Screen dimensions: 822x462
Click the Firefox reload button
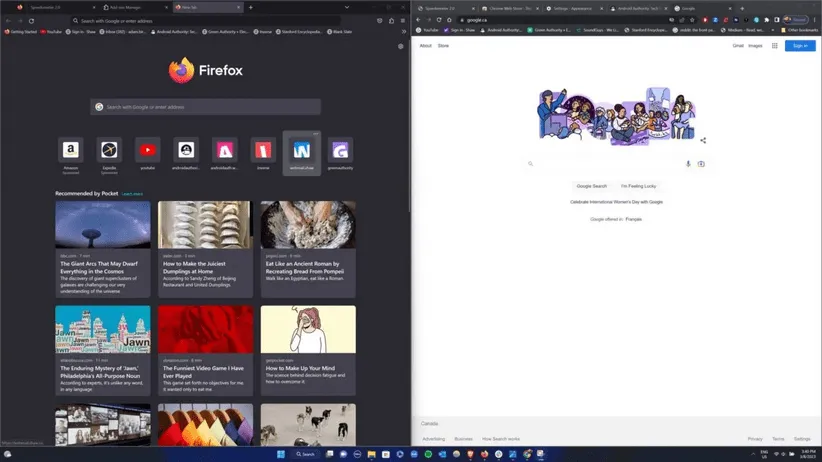[x=31, y=20]
